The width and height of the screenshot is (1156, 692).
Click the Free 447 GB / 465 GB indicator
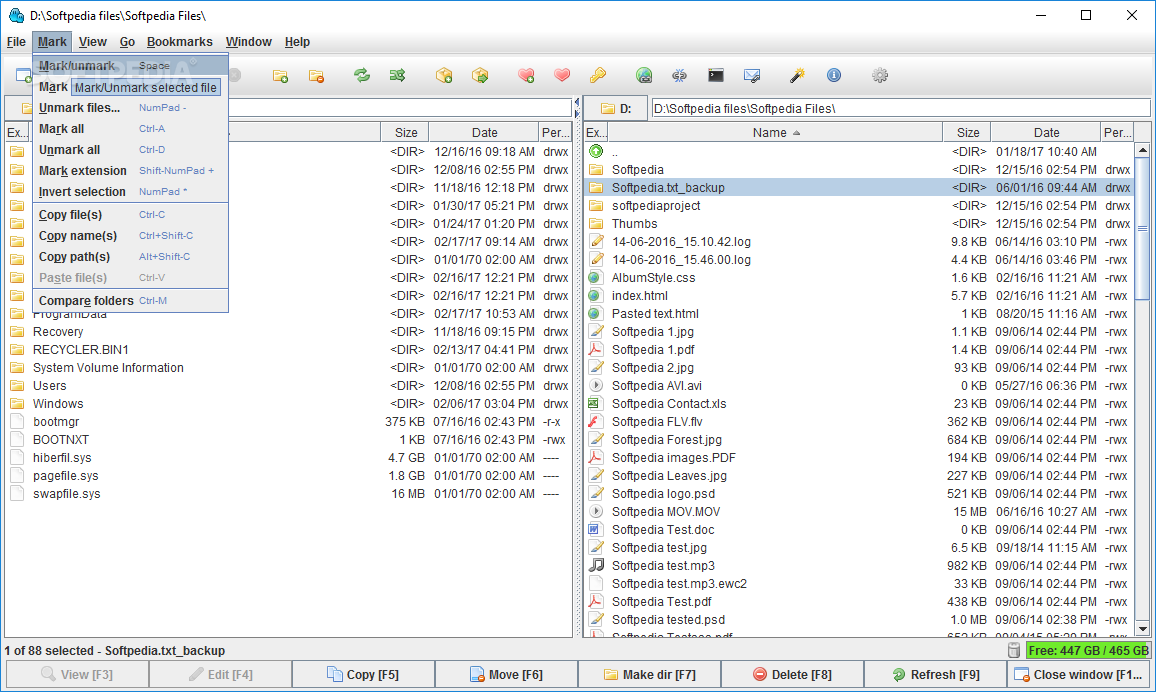pos(1087,651)
